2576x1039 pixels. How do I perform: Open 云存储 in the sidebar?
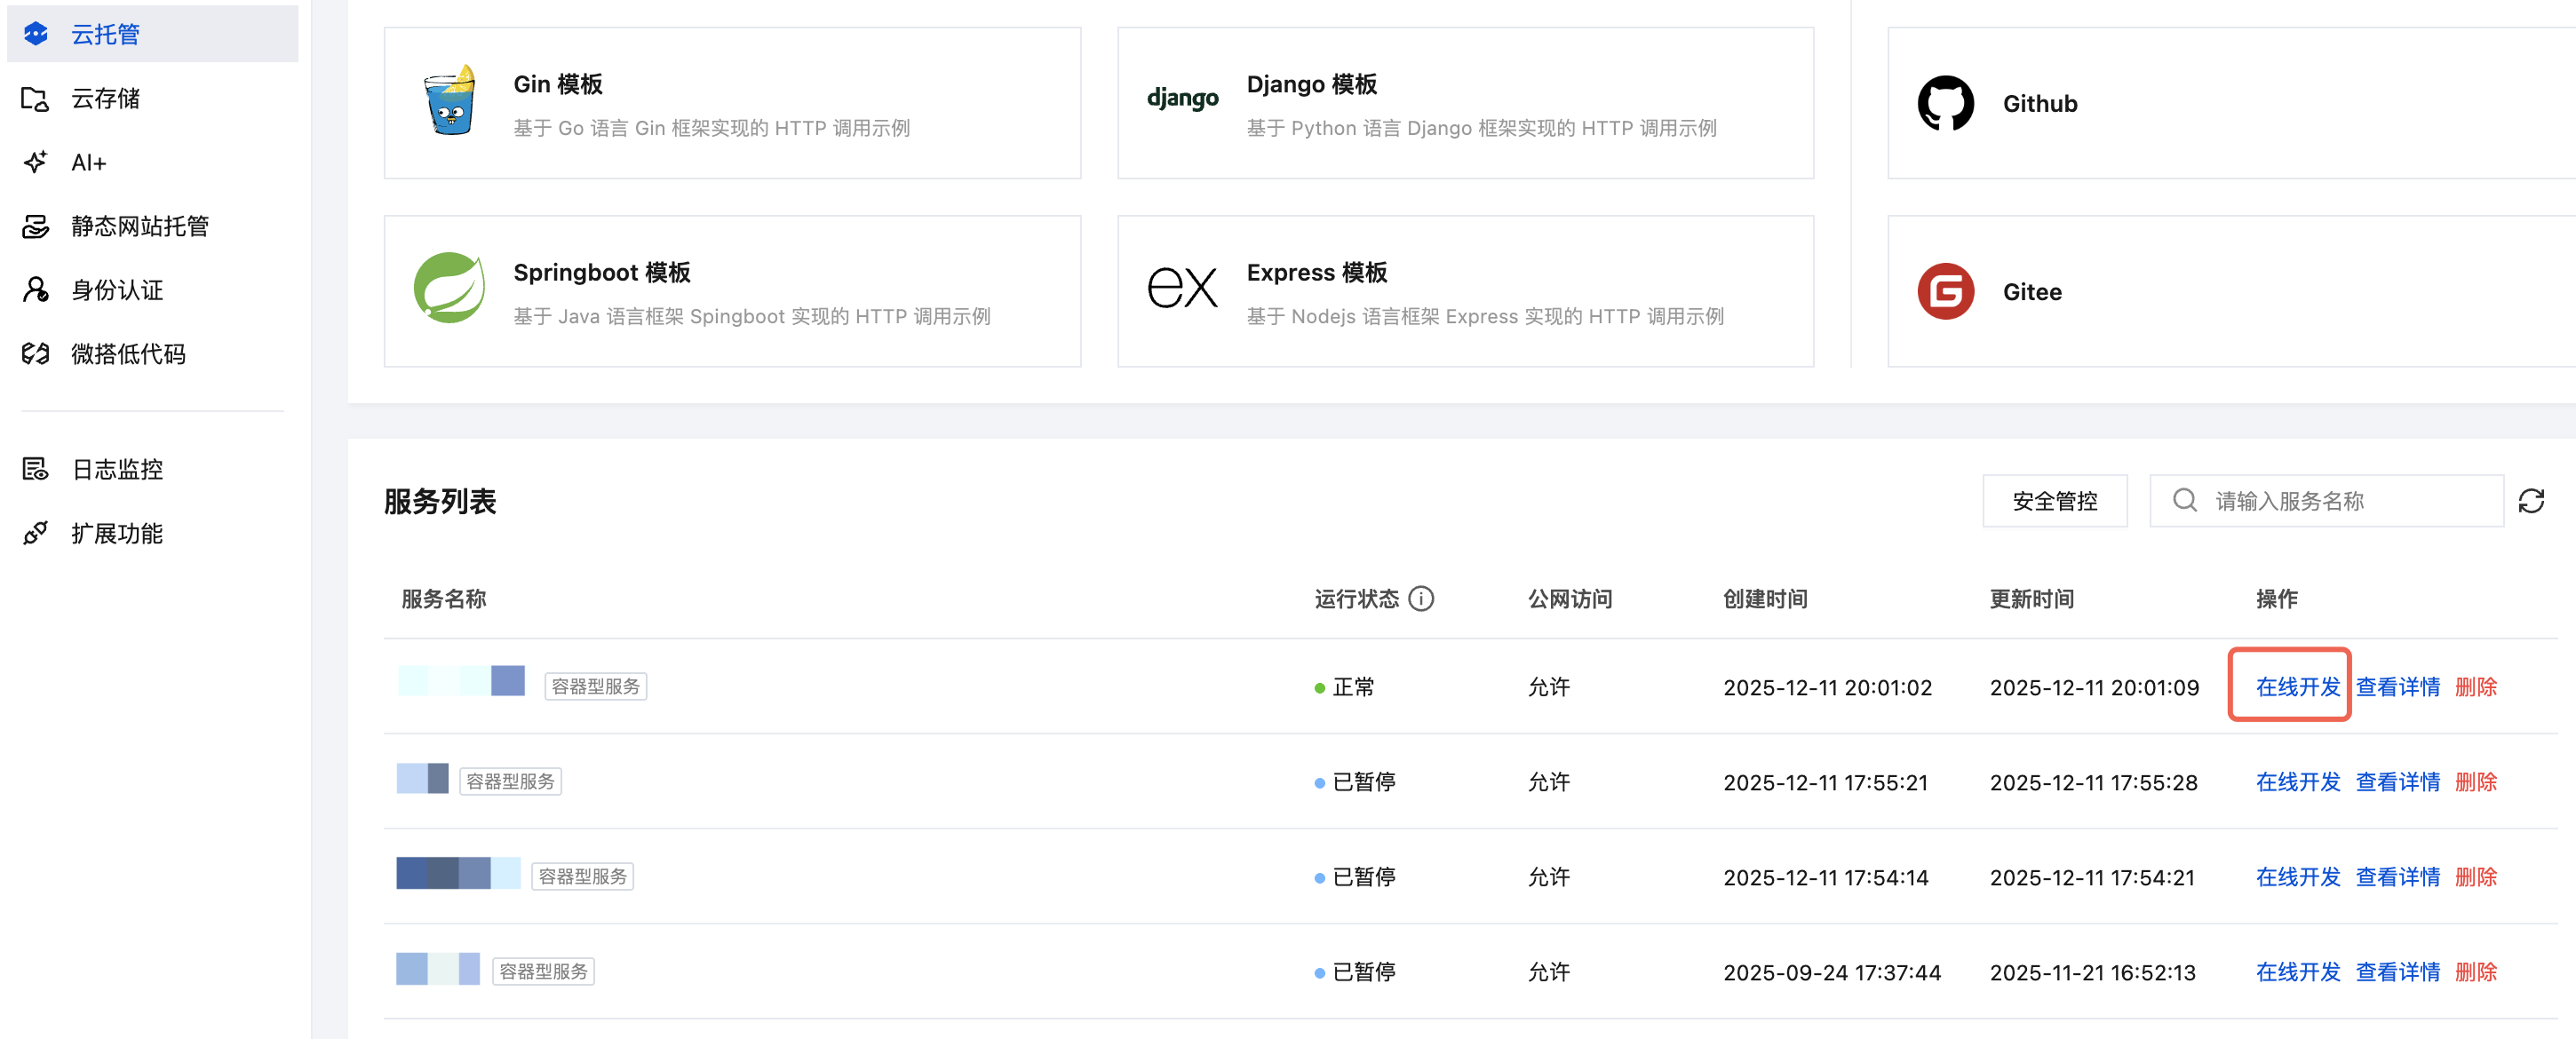click(105, 98)
